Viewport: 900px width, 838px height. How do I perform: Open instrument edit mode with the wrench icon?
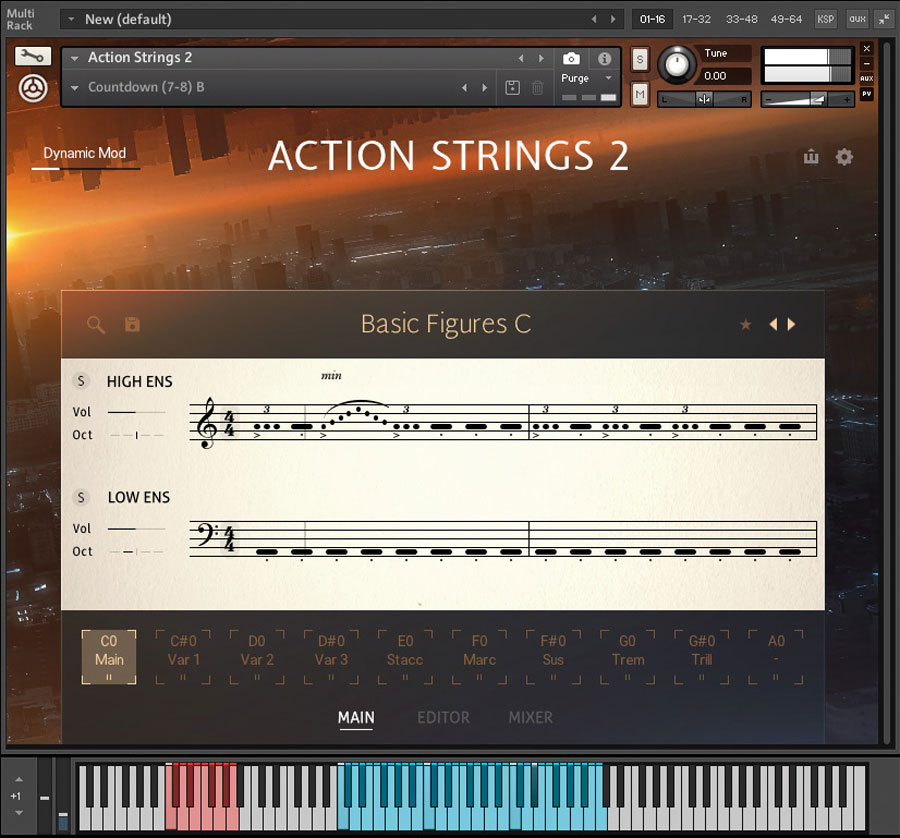pyautogui.click(x=33, y=57)
